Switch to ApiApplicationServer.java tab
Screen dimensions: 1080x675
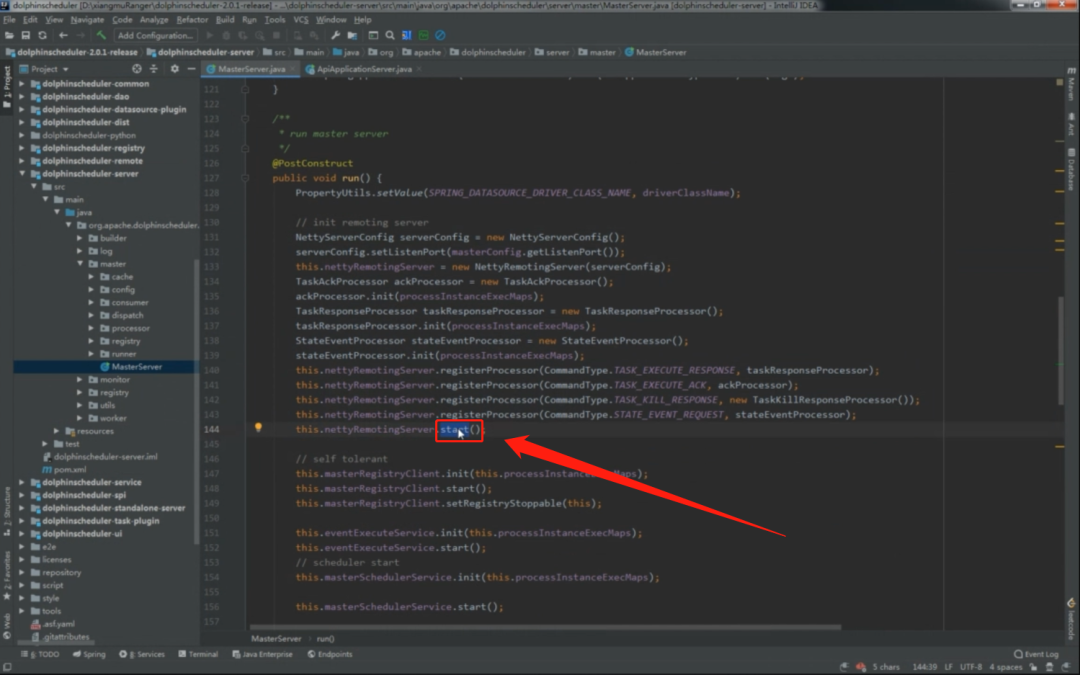[364, 69]
